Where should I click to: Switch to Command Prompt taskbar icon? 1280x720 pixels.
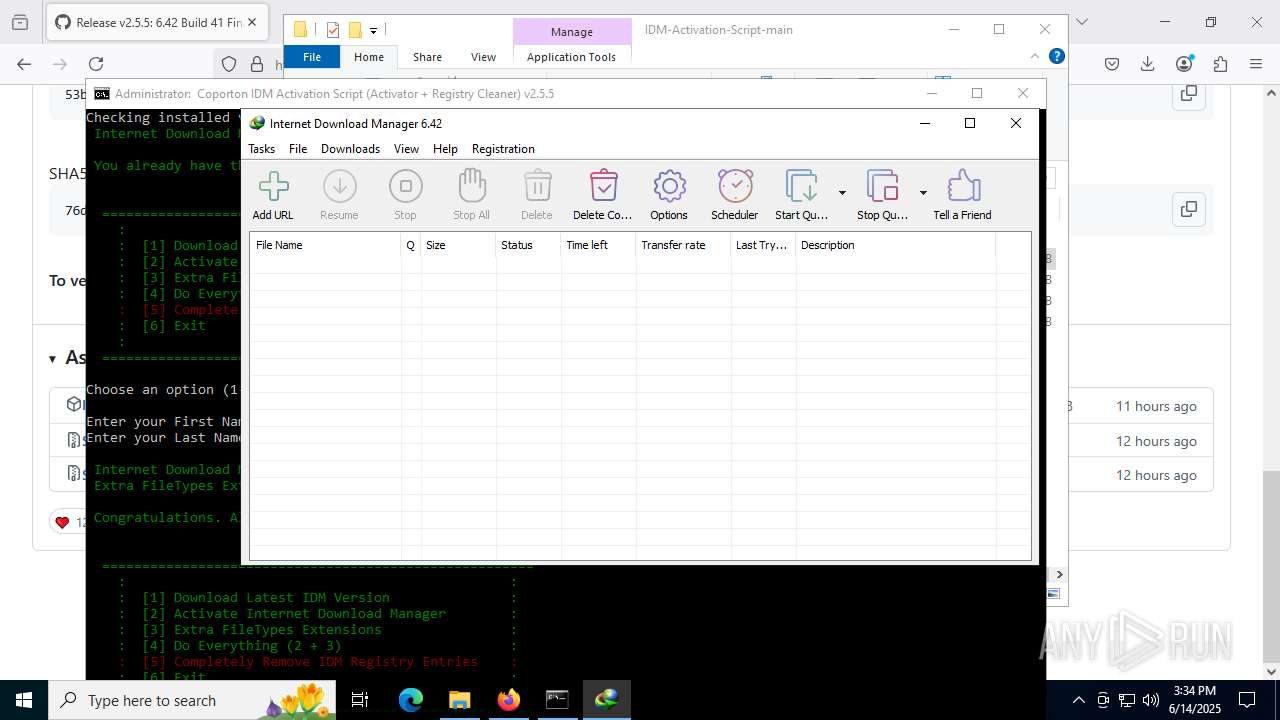point(557,700)
